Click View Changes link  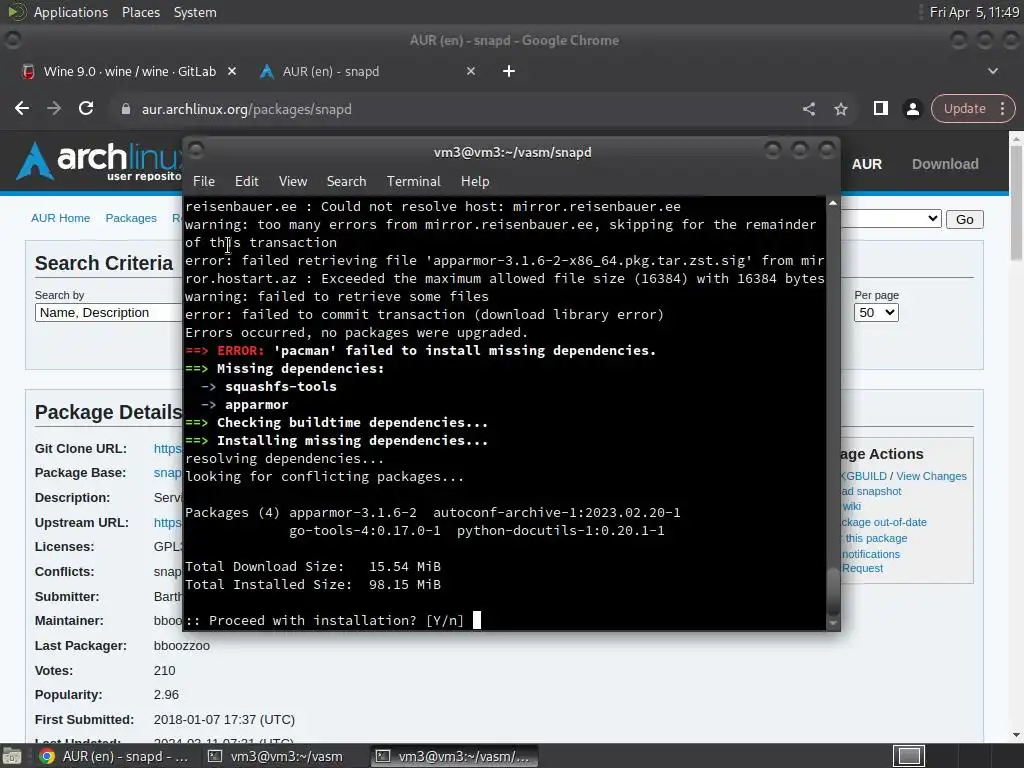(931, 476)
